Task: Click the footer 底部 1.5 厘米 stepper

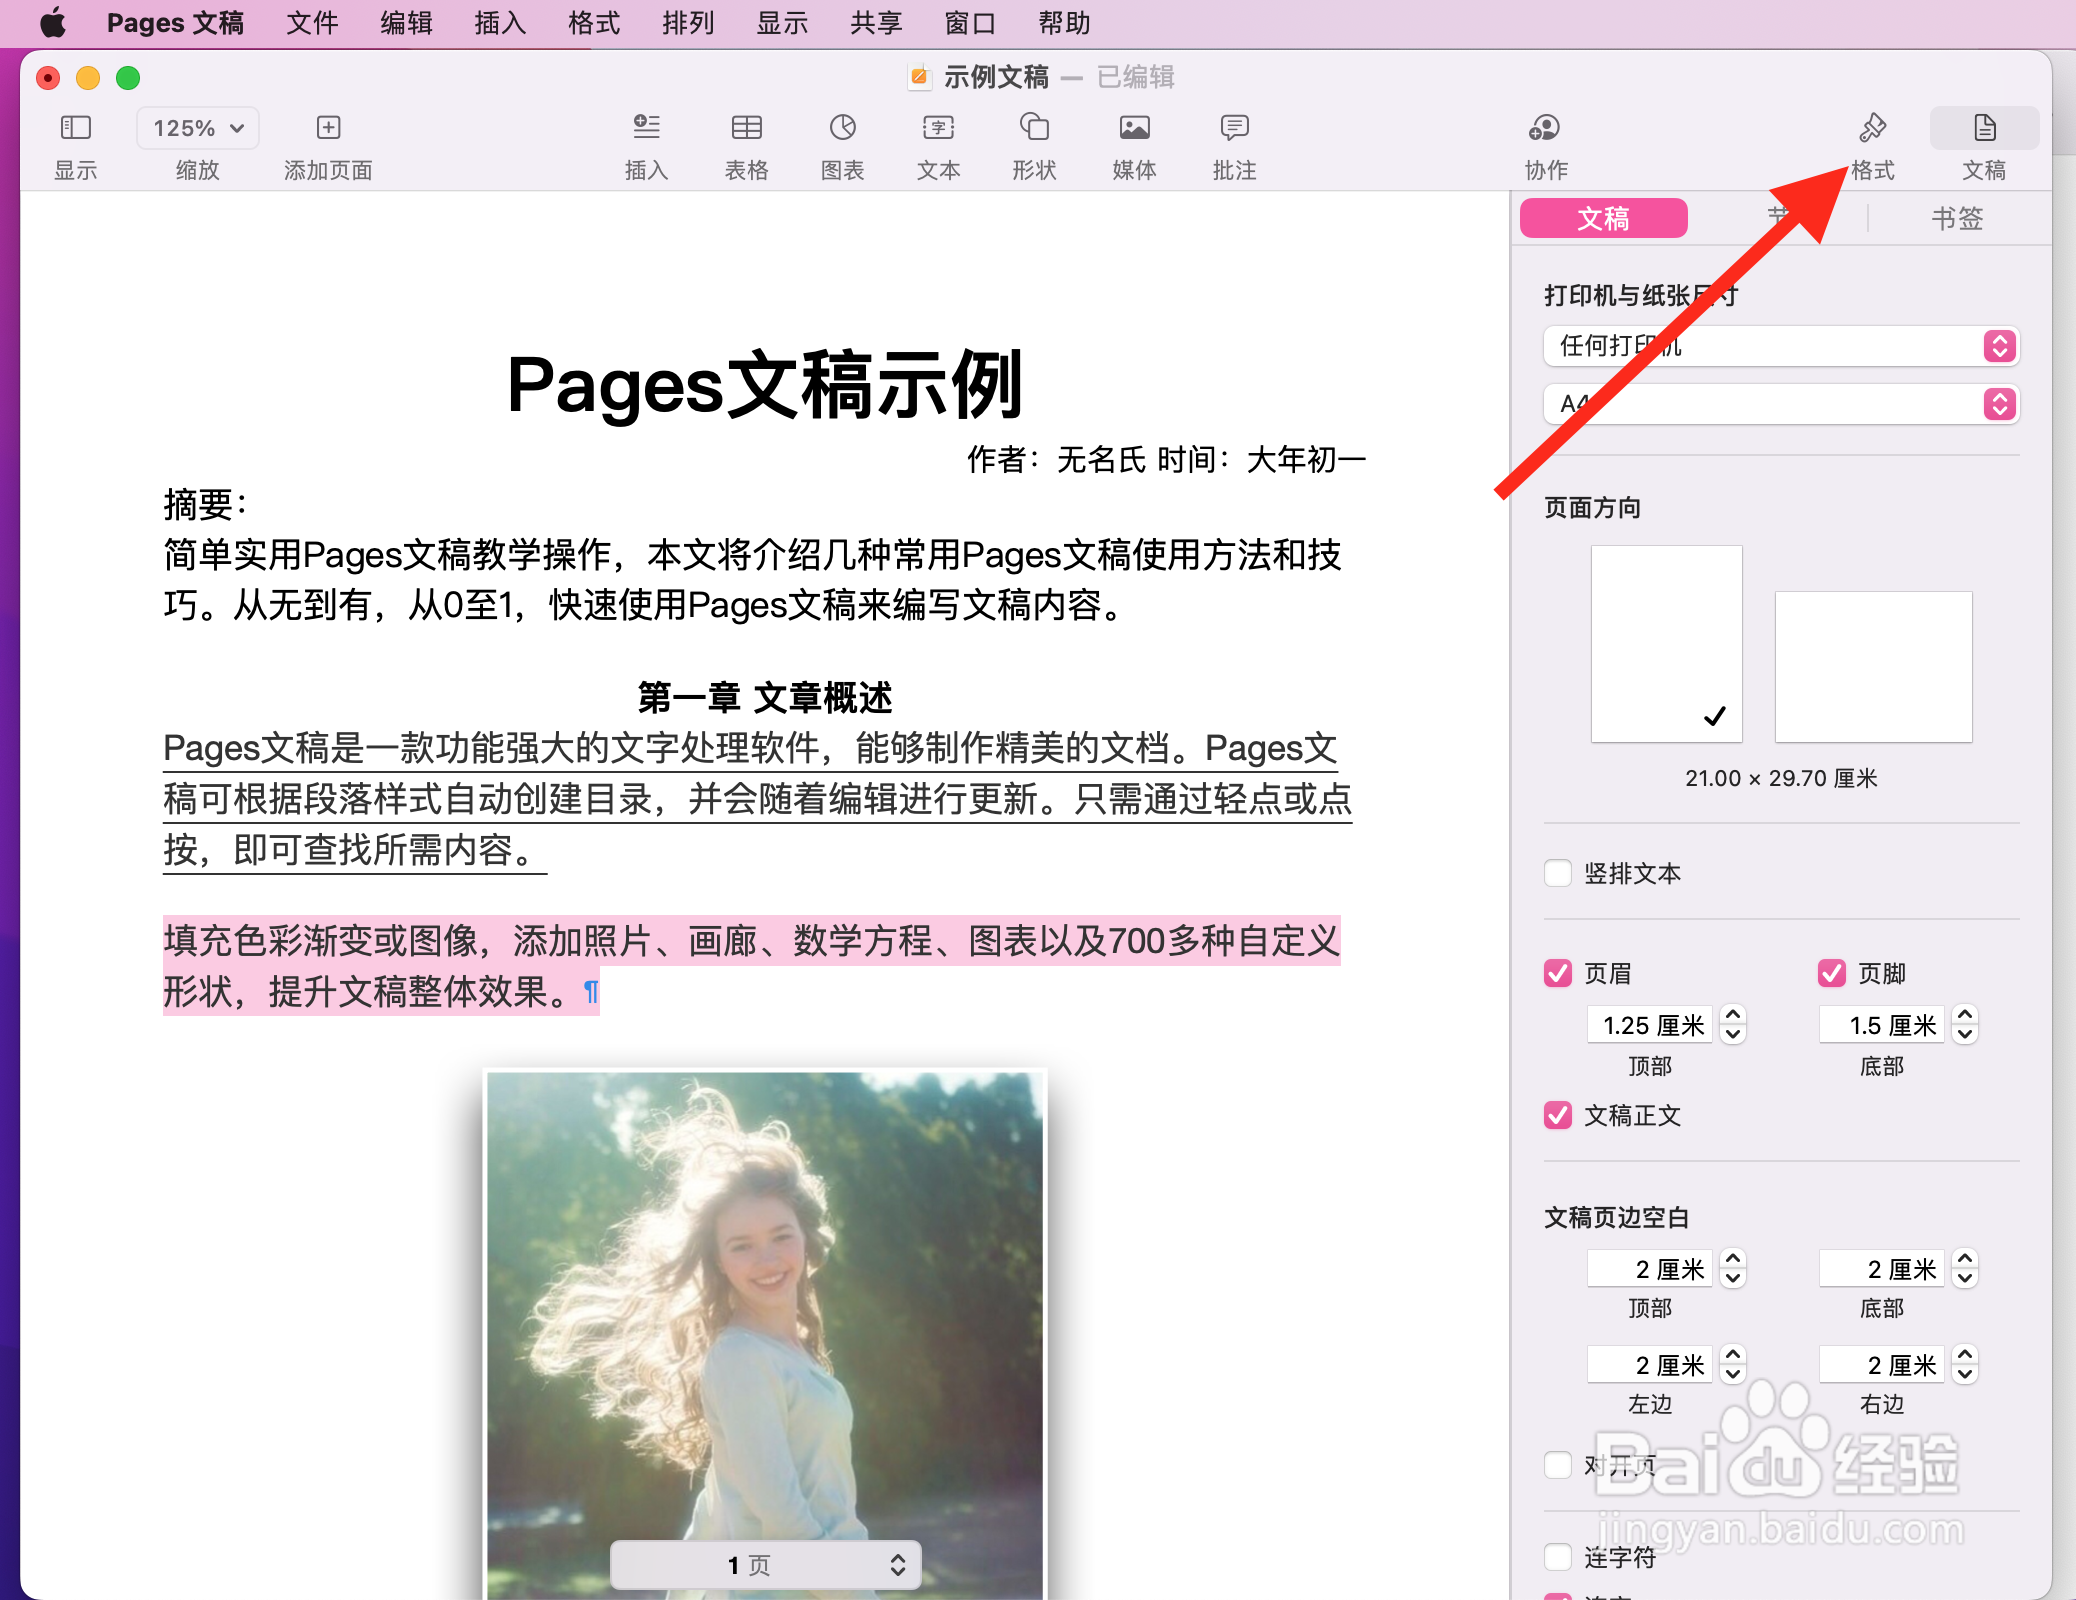Action: point(1965,1025)
